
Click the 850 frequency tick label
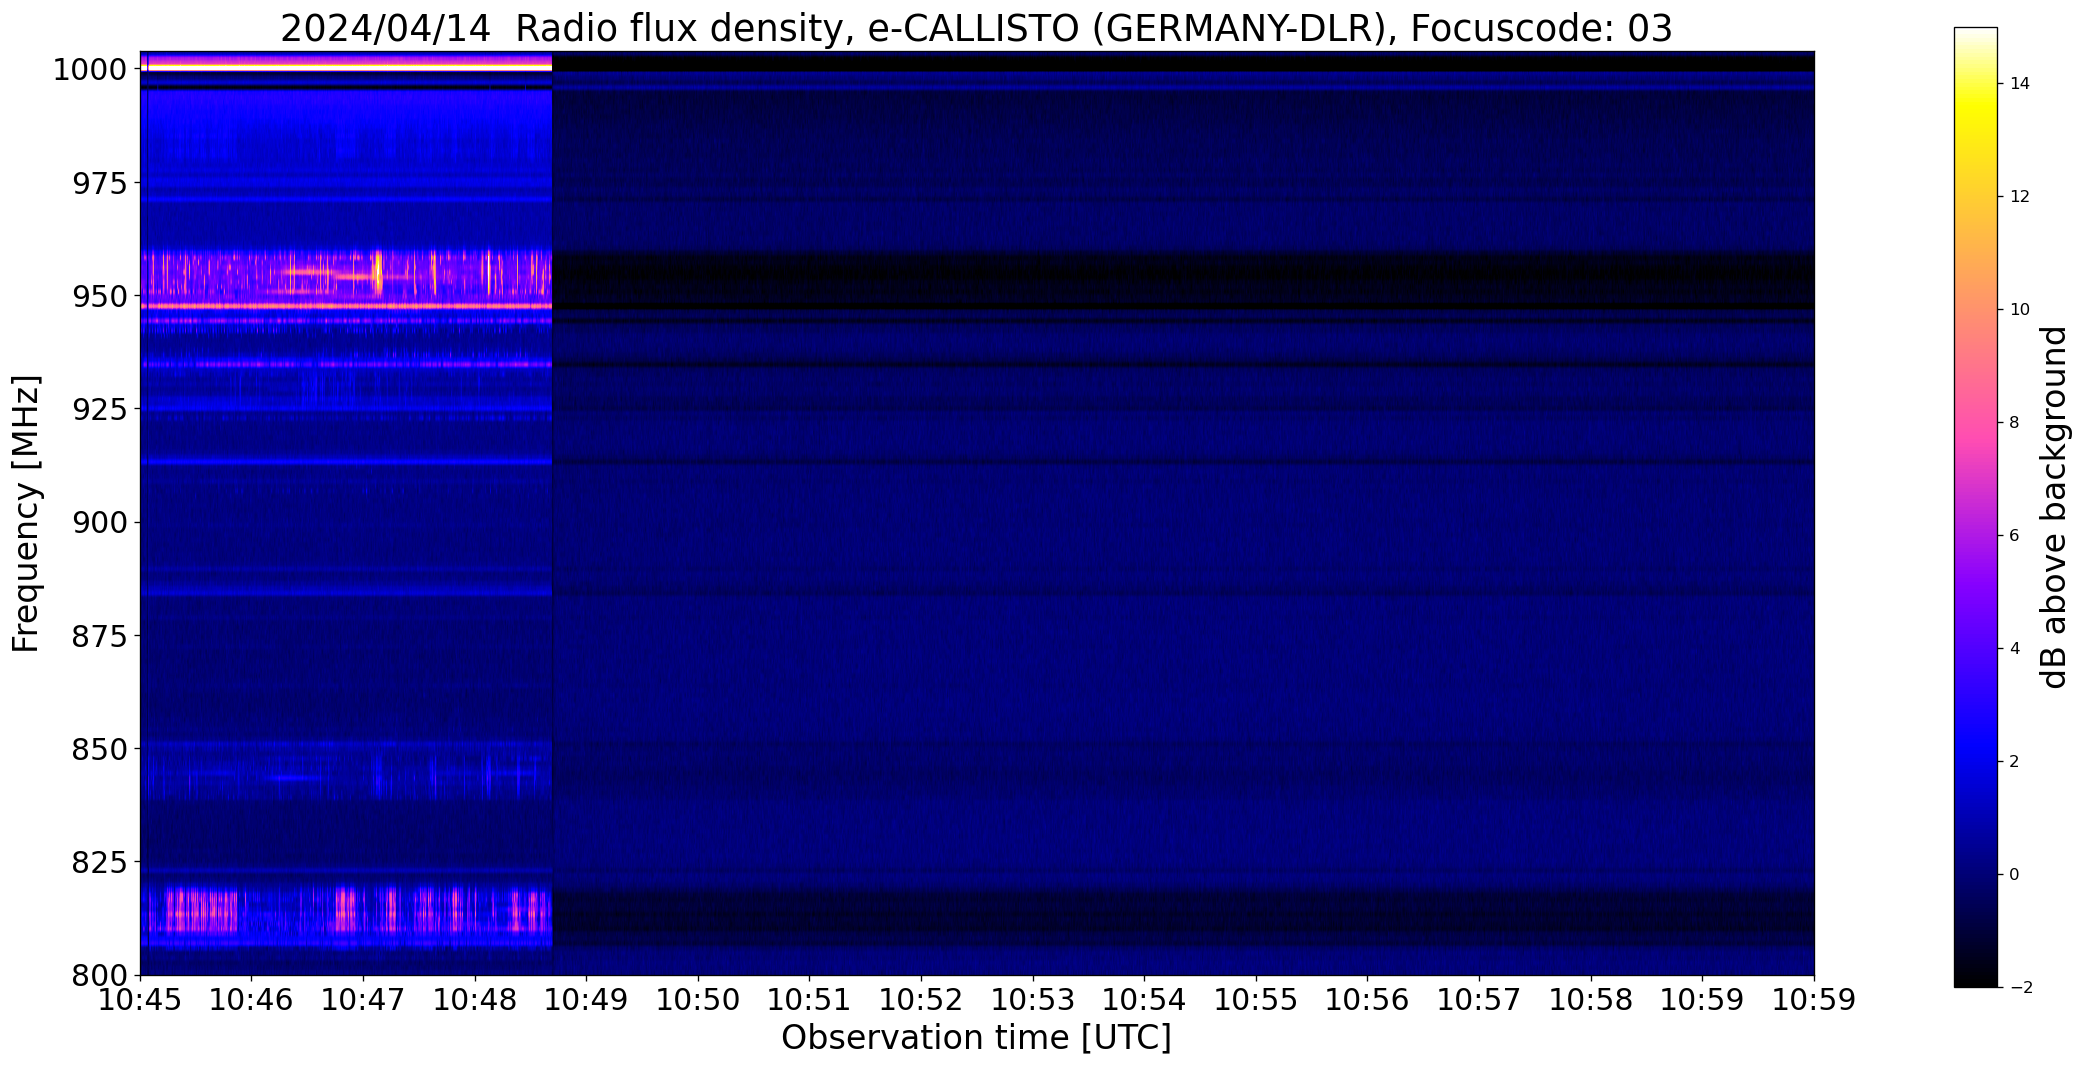pos(99,748)
